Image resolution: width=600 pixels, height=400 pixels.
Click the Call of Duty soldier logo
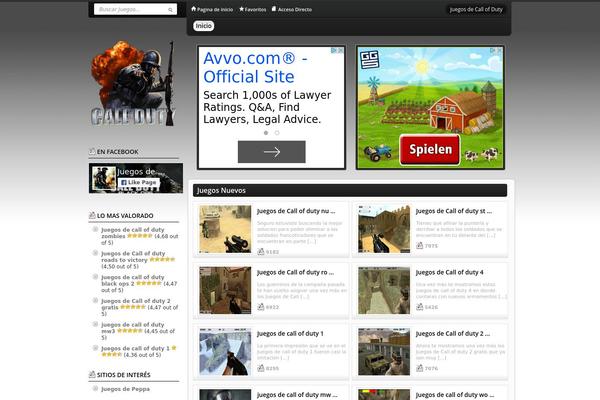coord(132,83)
